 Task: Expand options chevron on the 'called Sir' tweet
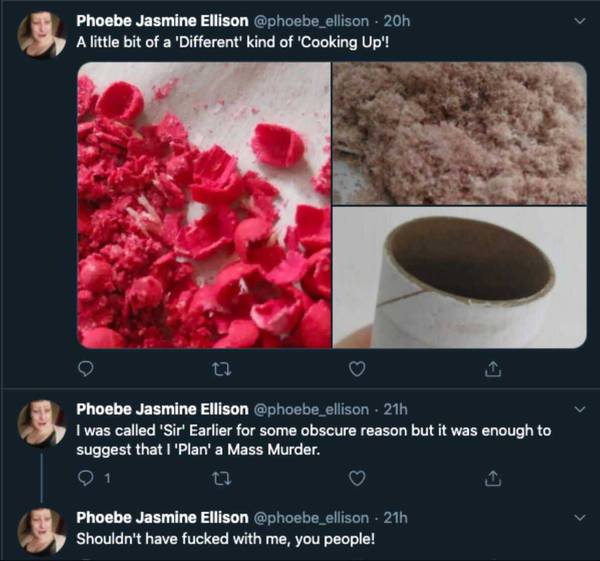pos(580,409)
